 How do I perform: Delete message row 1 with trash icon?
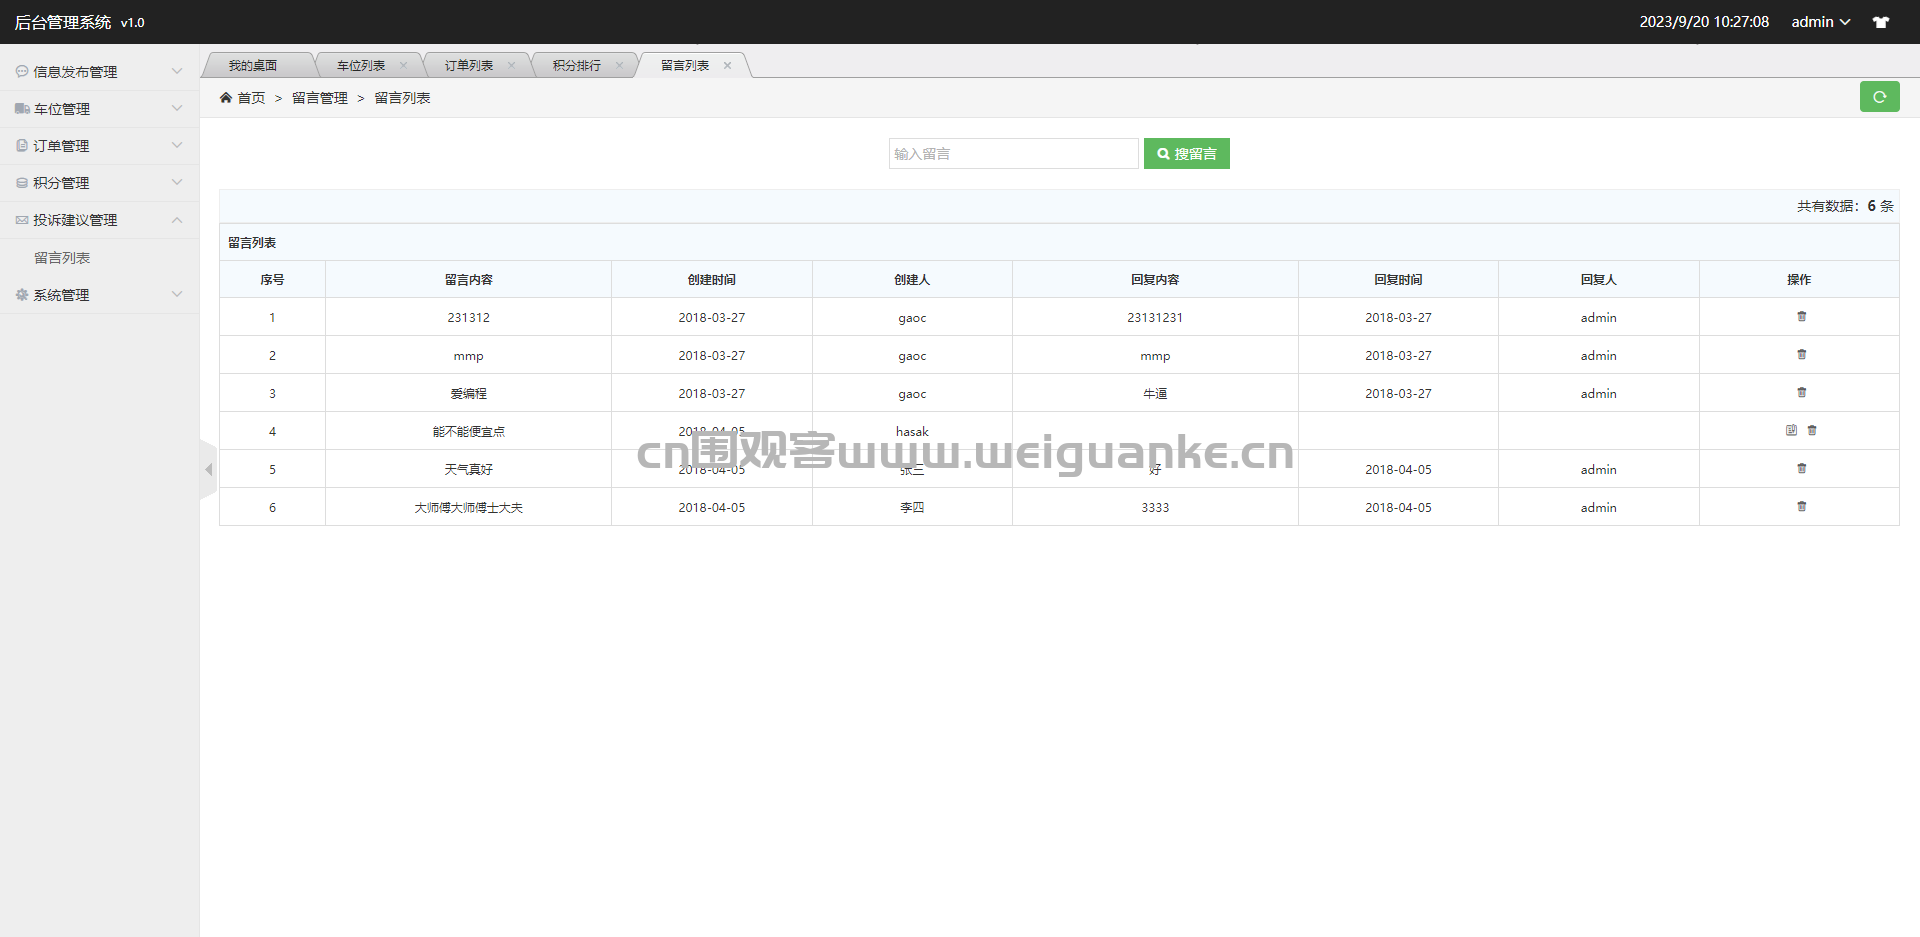click(1801, 317)
